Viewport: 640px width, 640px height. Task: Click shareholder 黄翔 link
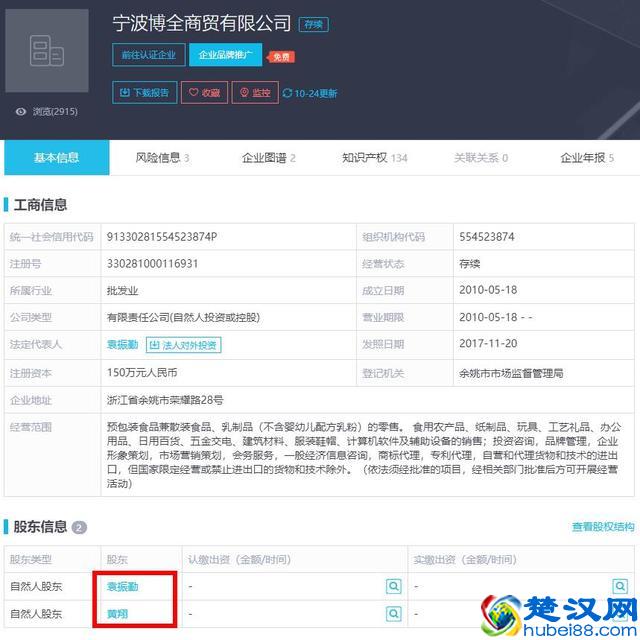pyautogui.click(x=117, y=613)
